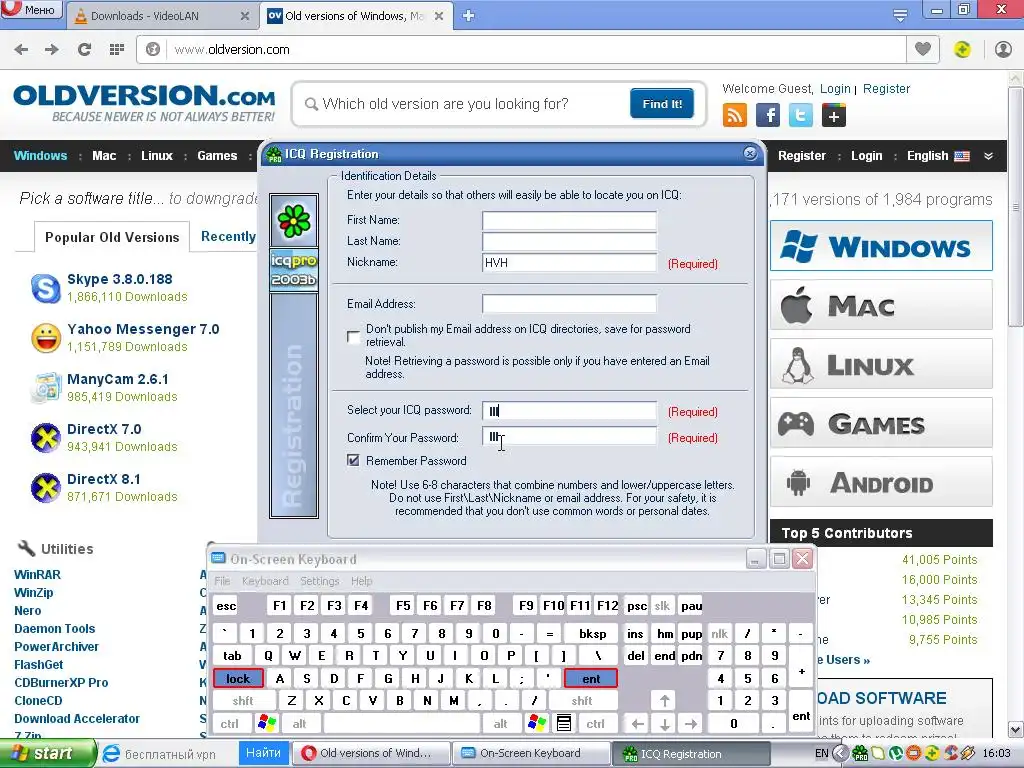
Task: Click the bksp key on On-Screen Keyboard
Action: (592, 633)
